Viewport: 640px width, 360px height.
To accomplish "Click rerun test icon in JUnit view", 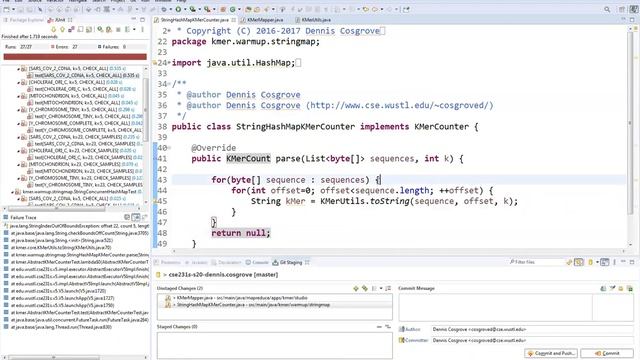I will tap(100, 29).
